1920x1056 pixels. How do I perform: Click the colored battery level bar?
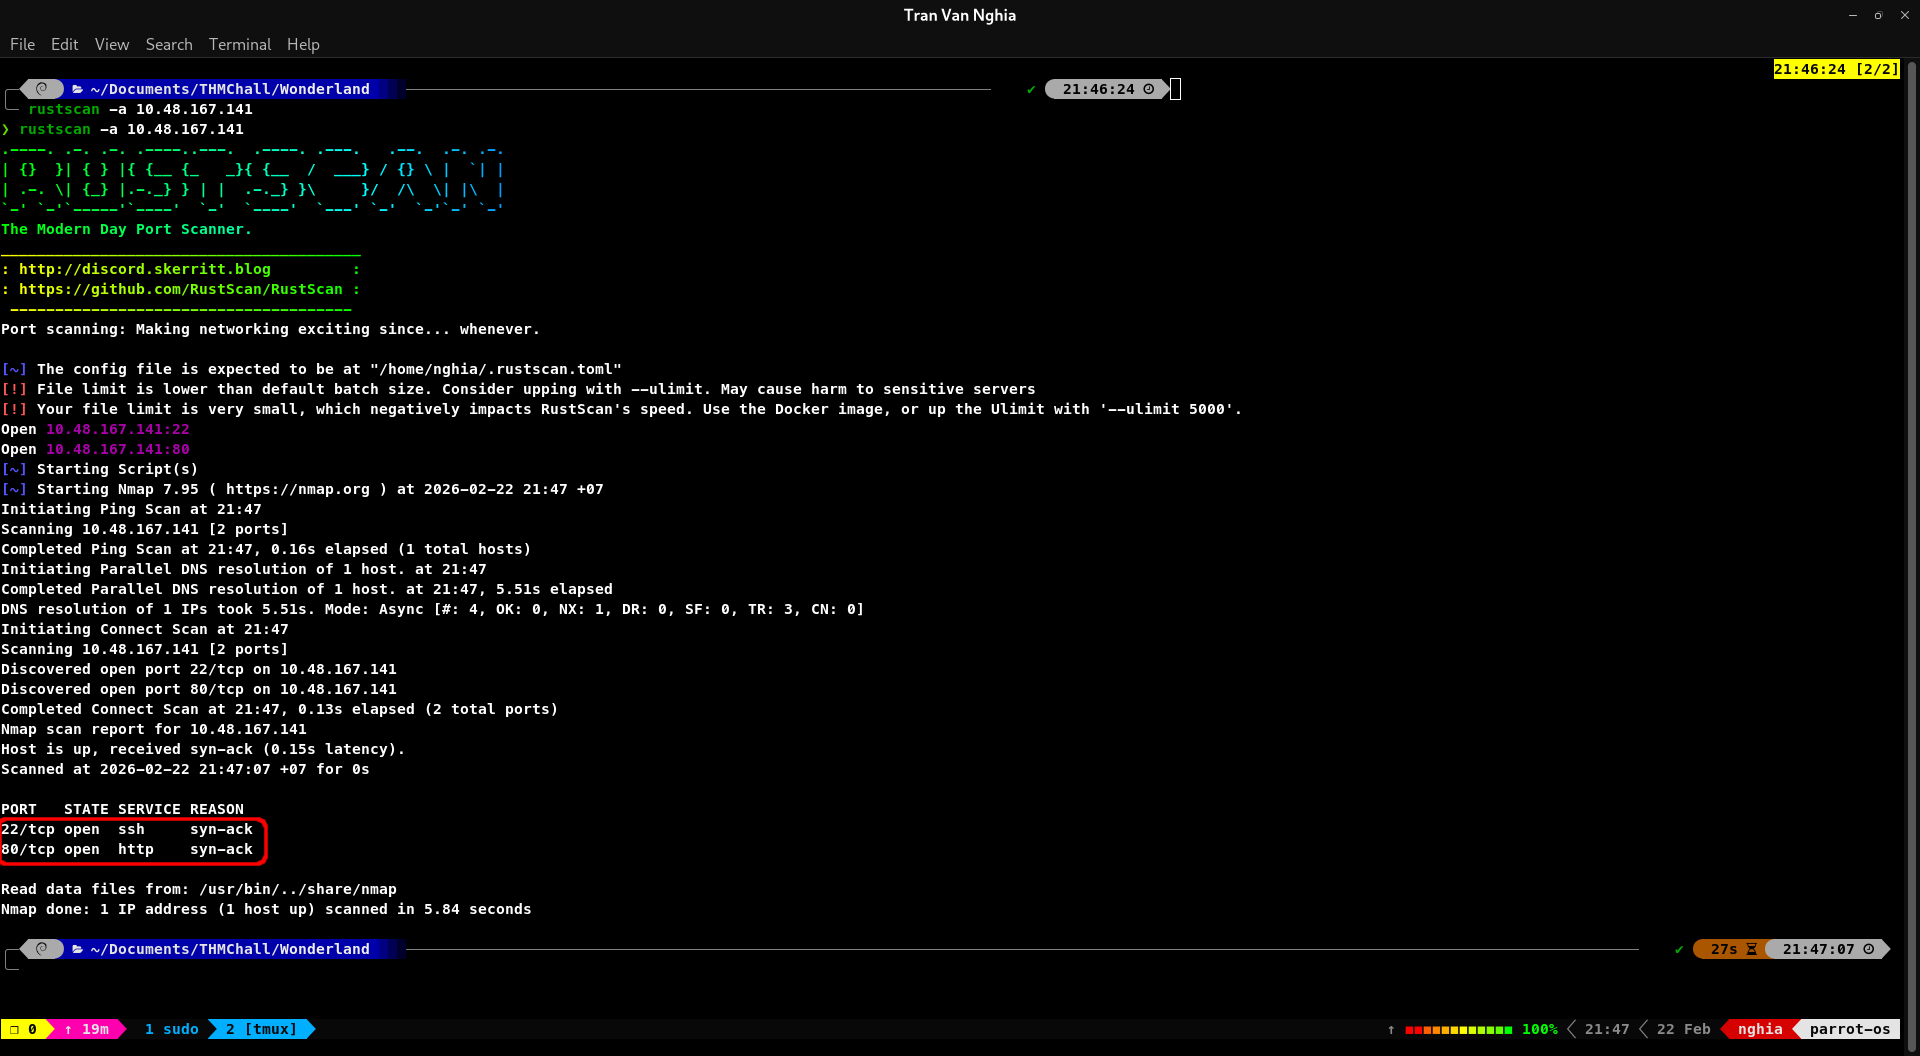click(x=1458, y=1029)
